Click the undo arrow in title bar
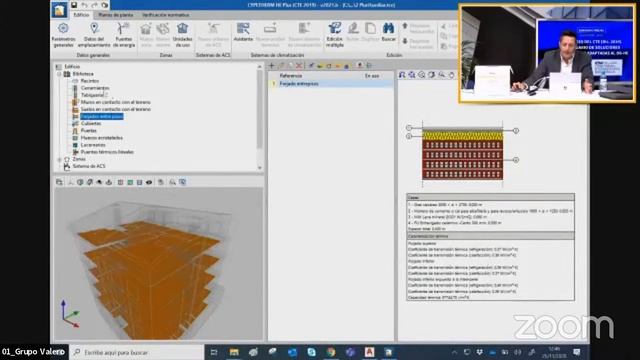Screen dimensions: 640x360 pyautogui.click(x=84, y=5)
